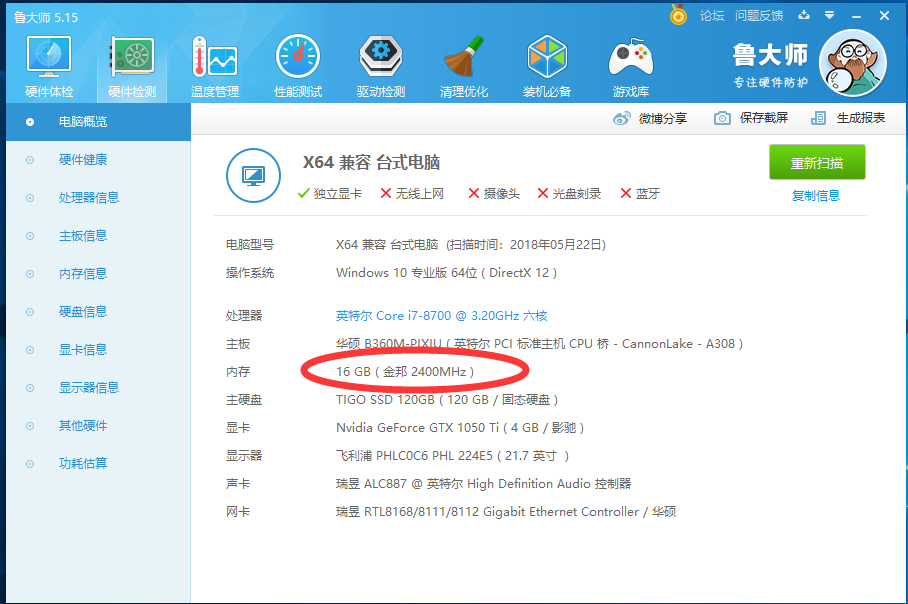Viewport: 908px width, 604px height.
Task: Click the gold medal icon in the title bar
Action: tap(678, 14)
